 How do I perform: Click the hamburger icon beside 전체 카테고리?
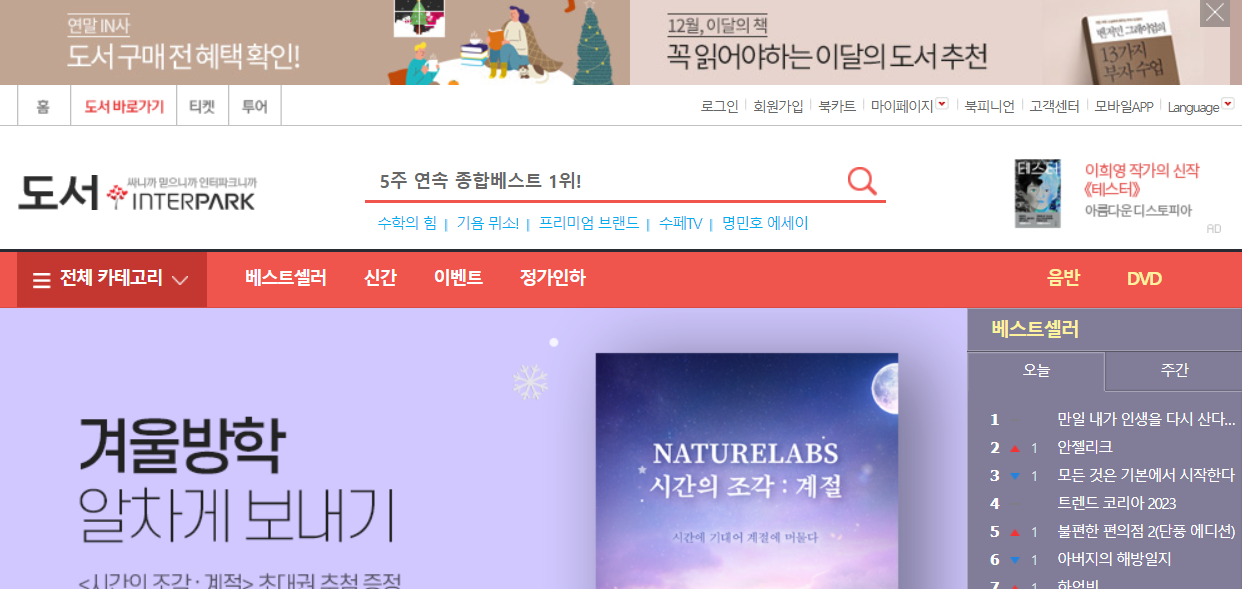41,280
